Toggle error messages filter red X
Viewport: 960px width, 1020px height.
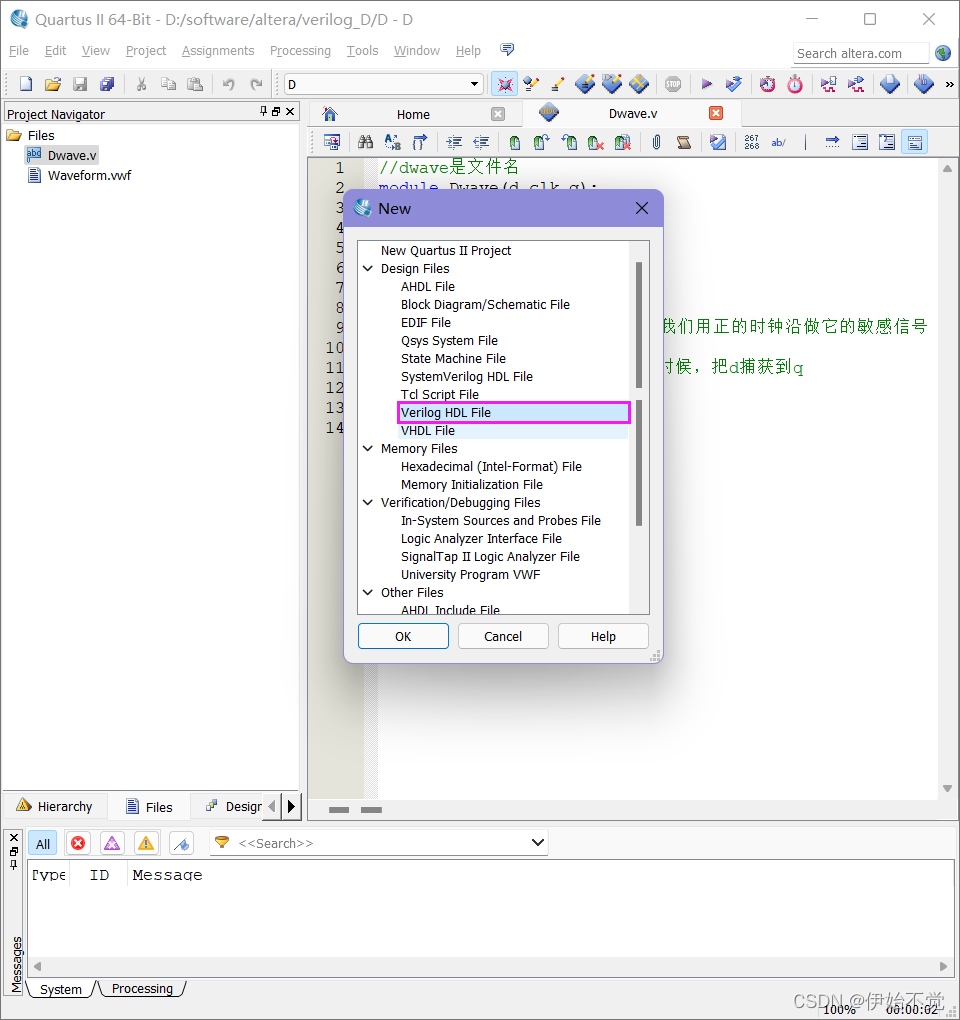coord(78,844)
